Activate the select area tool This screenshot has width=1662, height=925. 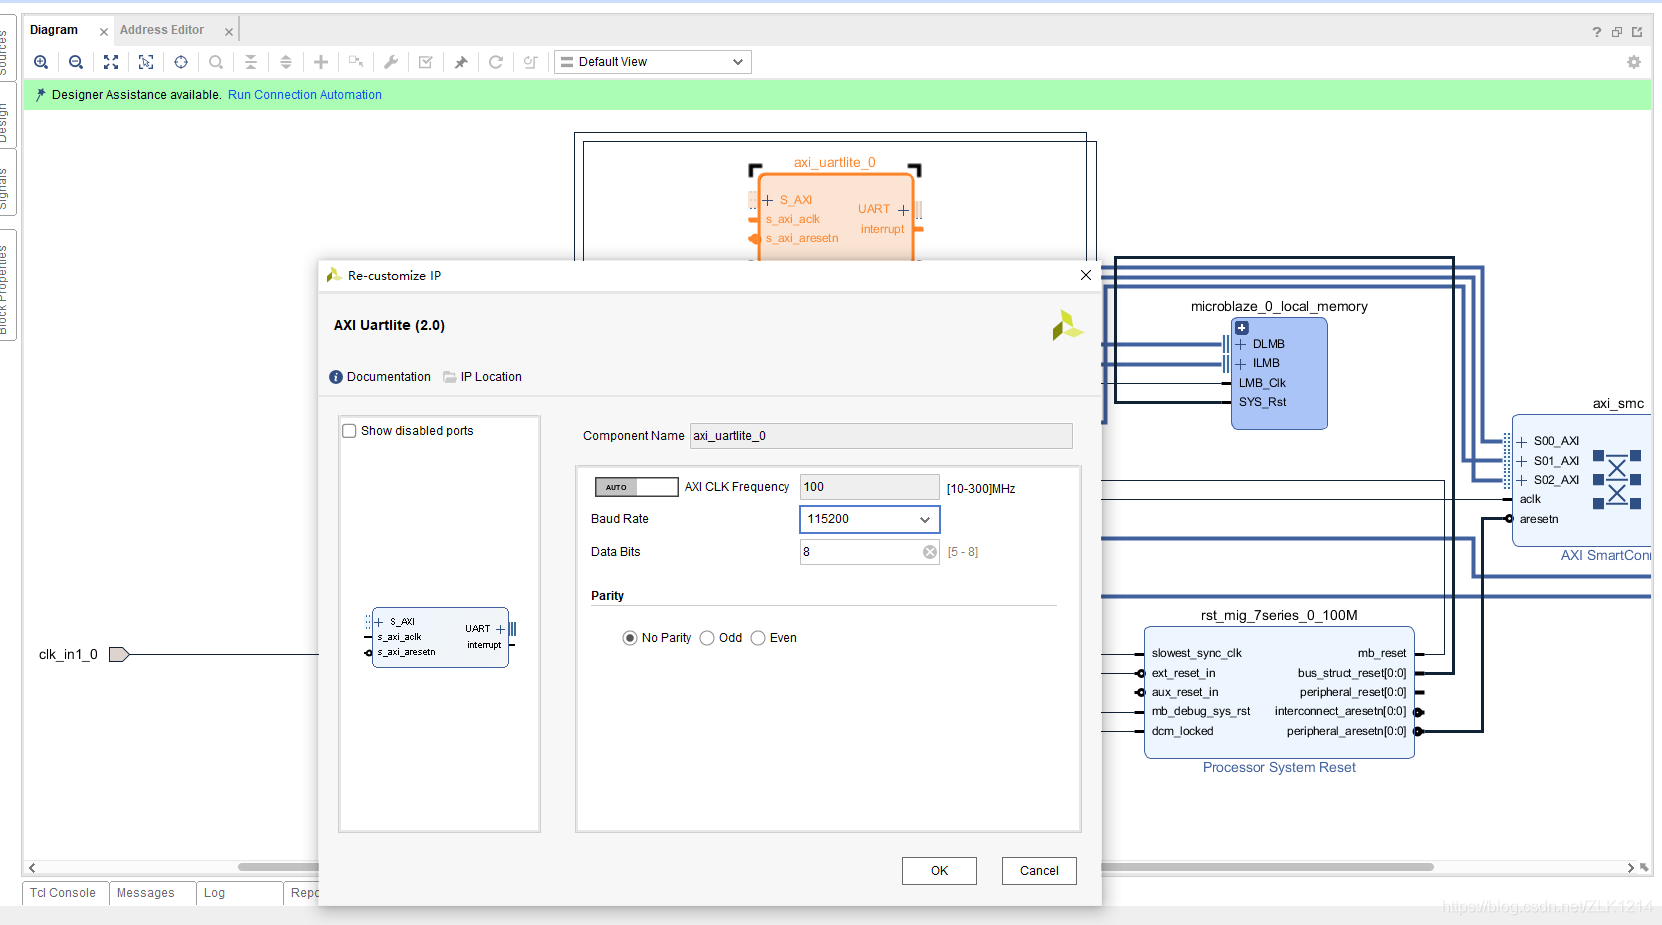pos(146,62)
